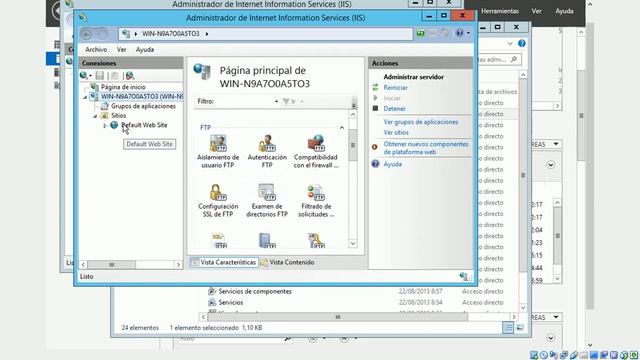This screenshot has width=640, height=360.
Task: Select Servicios de componentes in Explorer window
Action: tap(255, 291)
